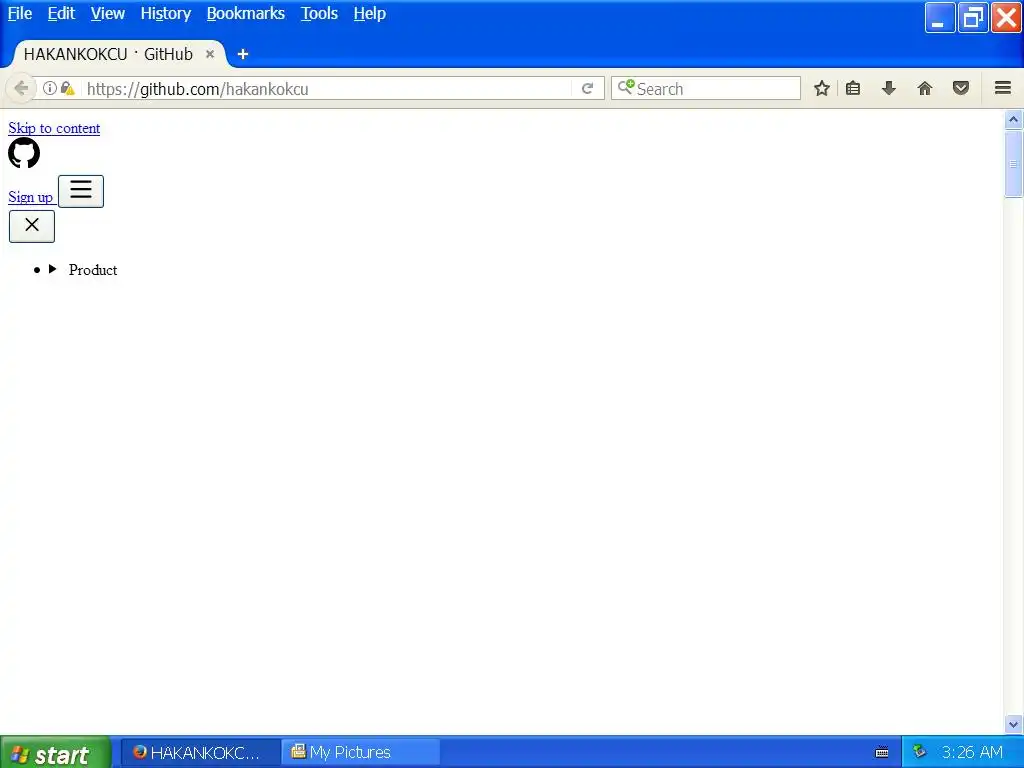Screen dimensions: 1024x768
Task: Click the scrollbar up arrow
Action: [1014, 120]
